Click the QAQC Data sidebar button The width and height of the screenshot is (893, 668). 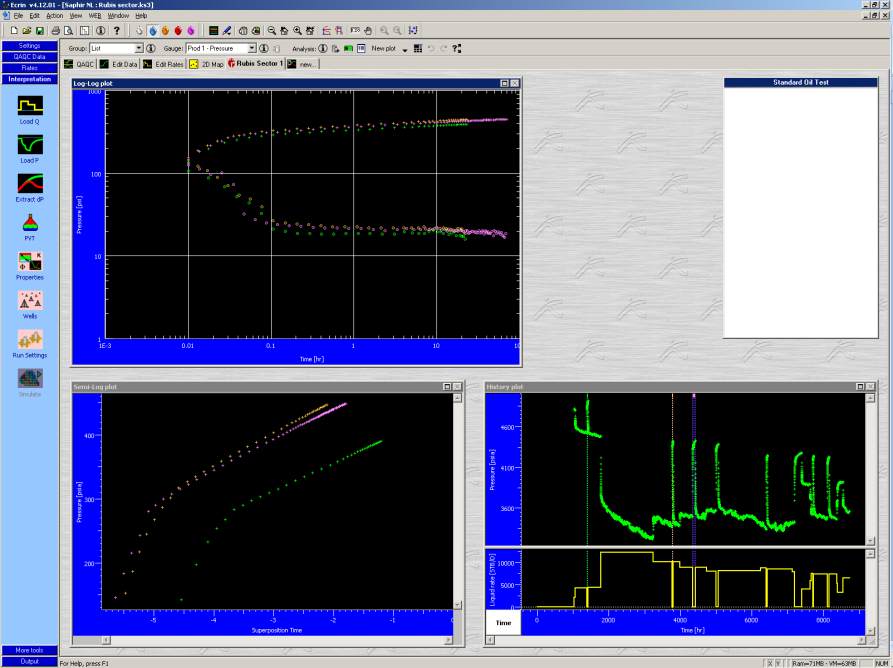click(30, 57)
